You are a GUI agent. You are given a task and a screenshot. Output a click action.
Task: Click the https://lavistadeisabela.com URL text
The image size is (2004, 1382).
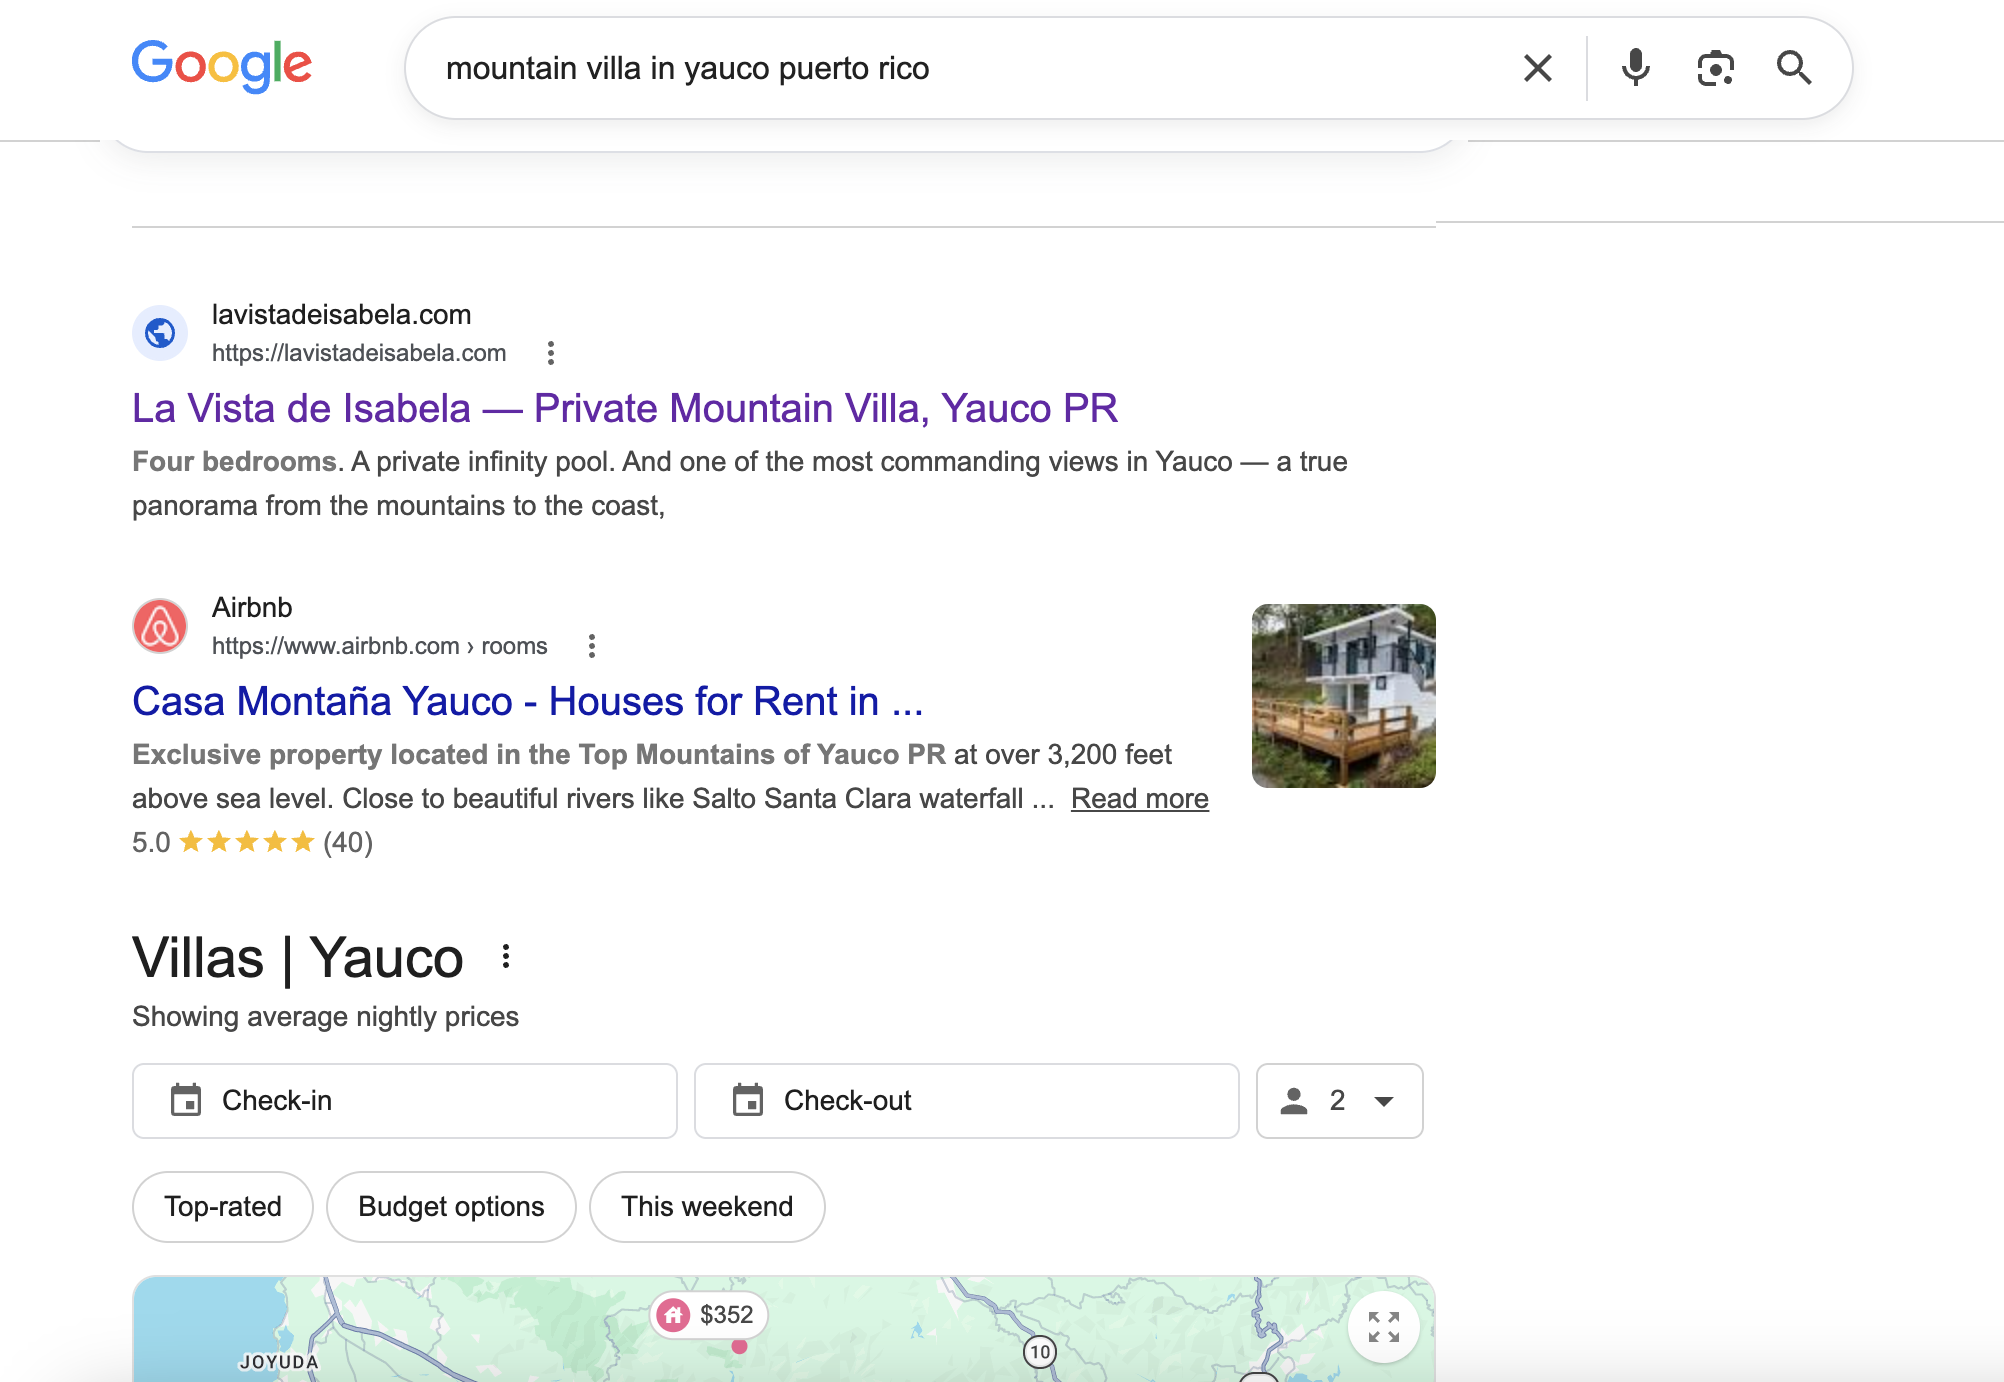[359, 353]
